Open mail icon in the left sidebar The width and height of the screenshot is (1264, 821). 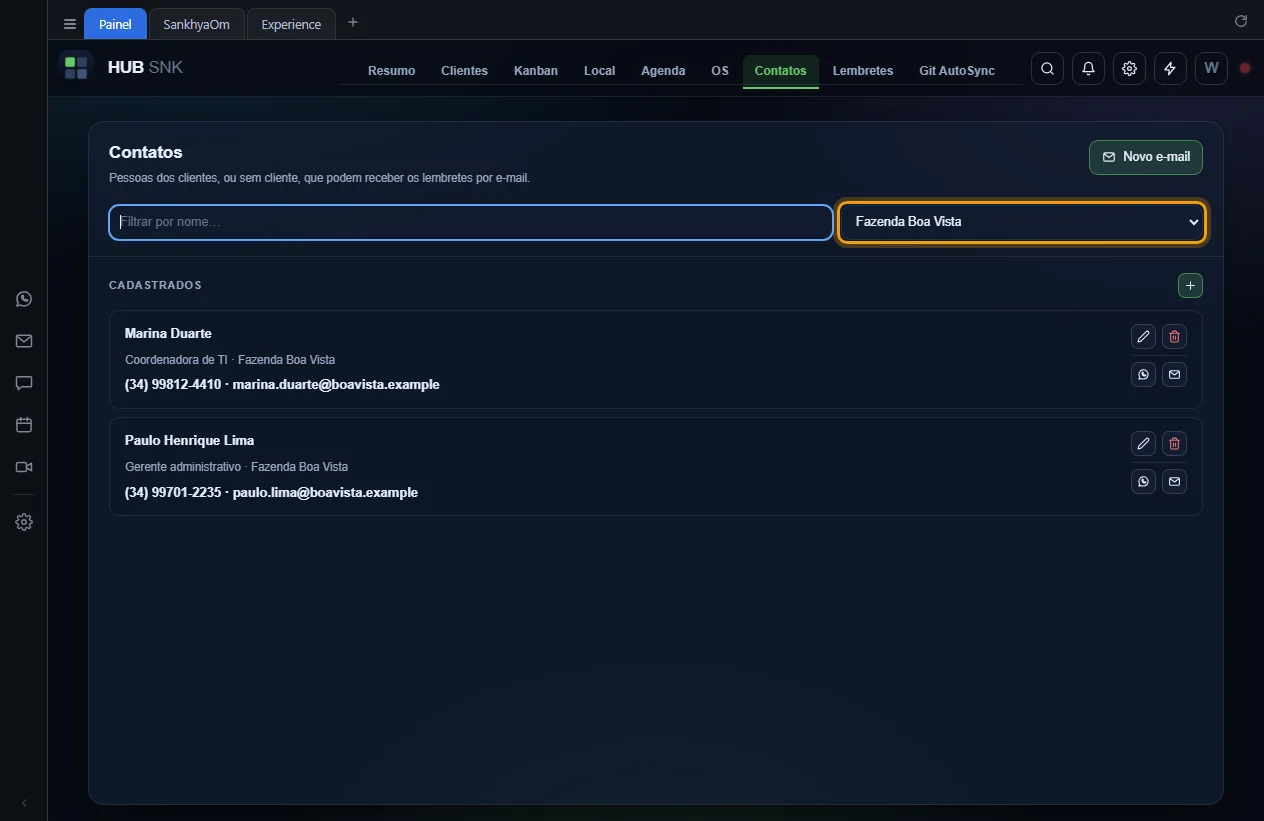[24, 341]
